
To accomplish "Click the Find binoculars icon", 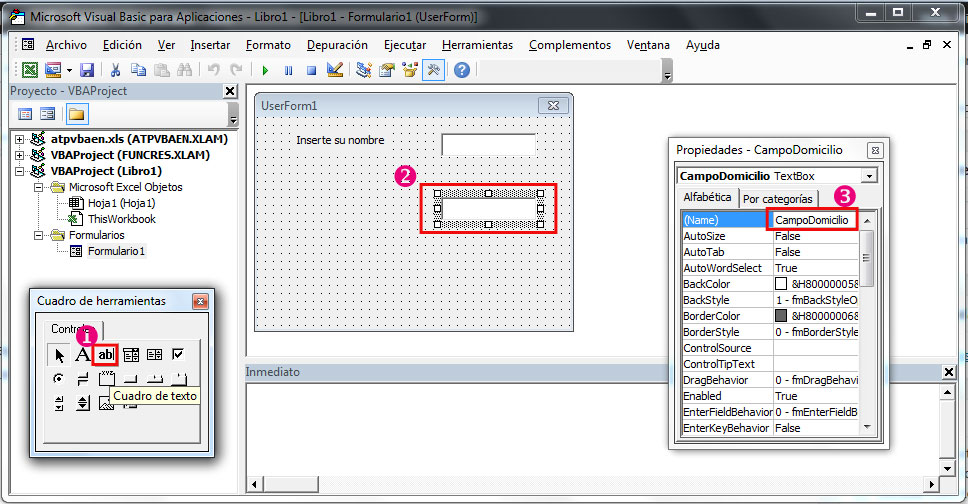I will [x=184, y=70].
